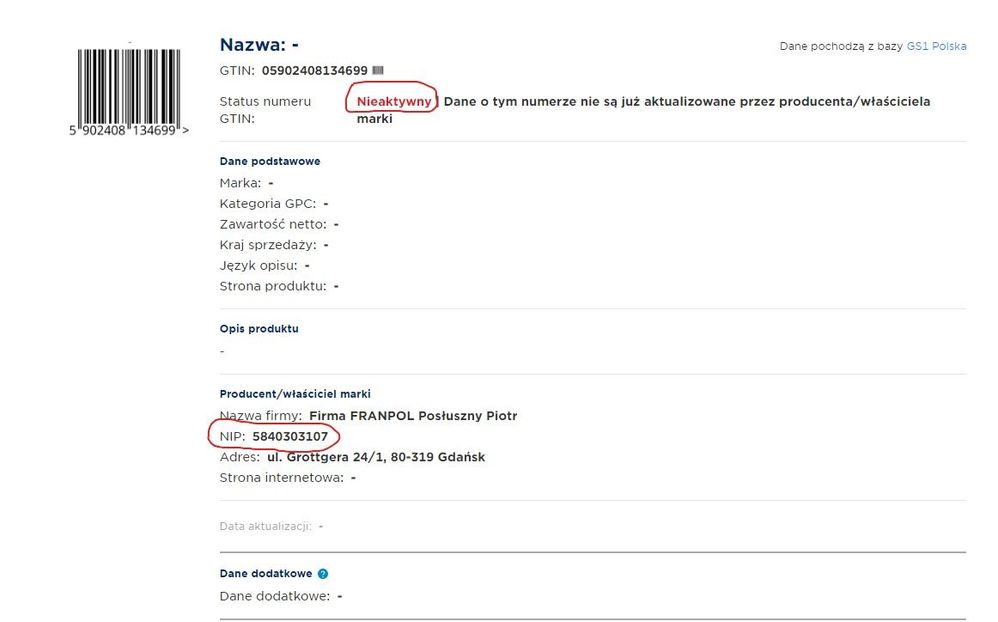Open the GS1 Polska link
998x622 pixels.
click(936, 47)
